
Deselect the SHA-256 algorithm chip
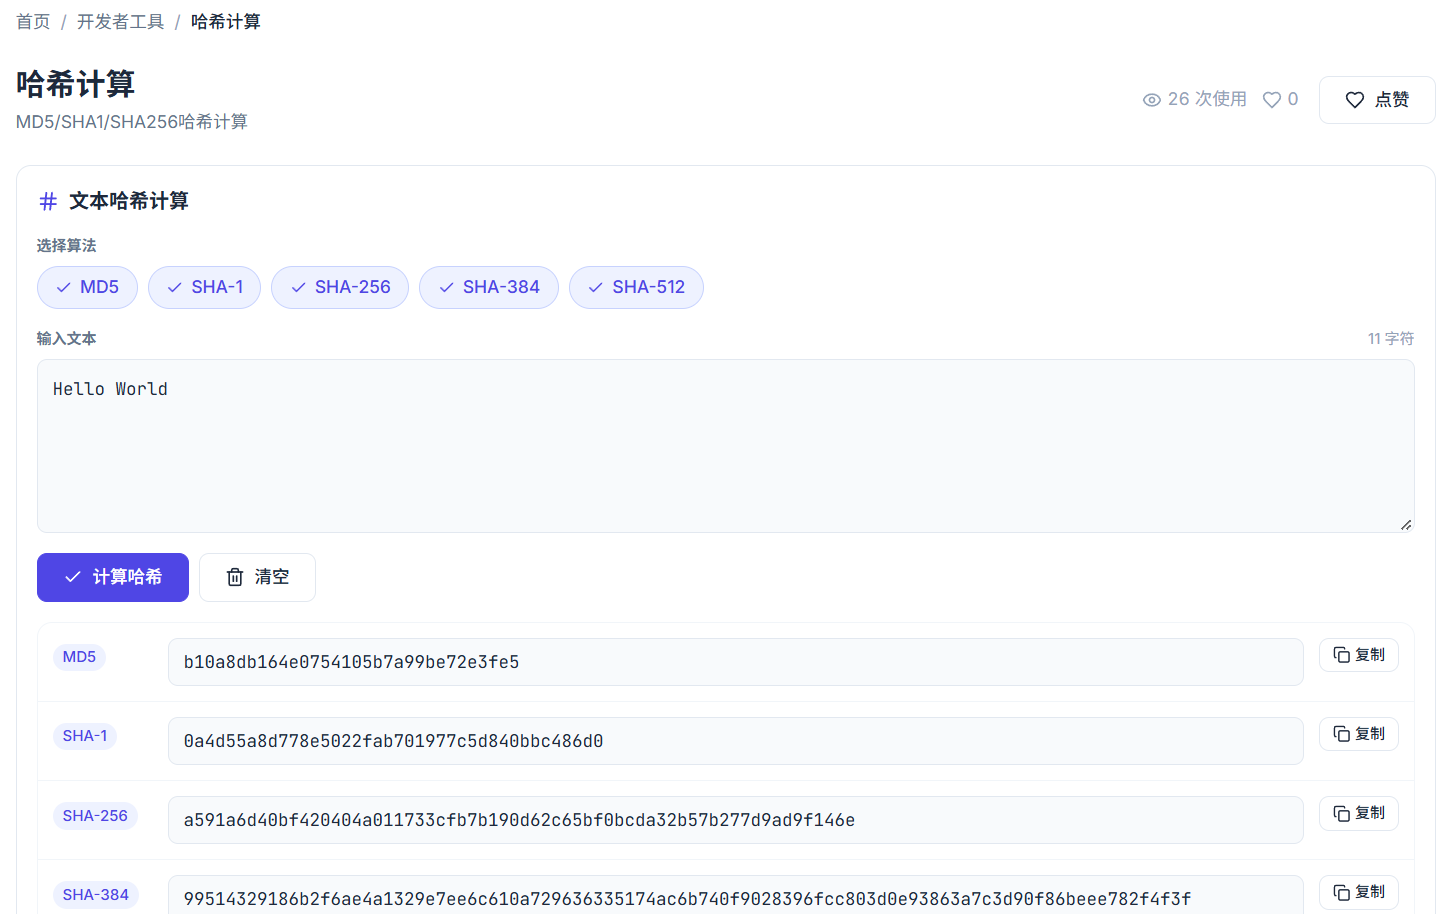[340, 288]
